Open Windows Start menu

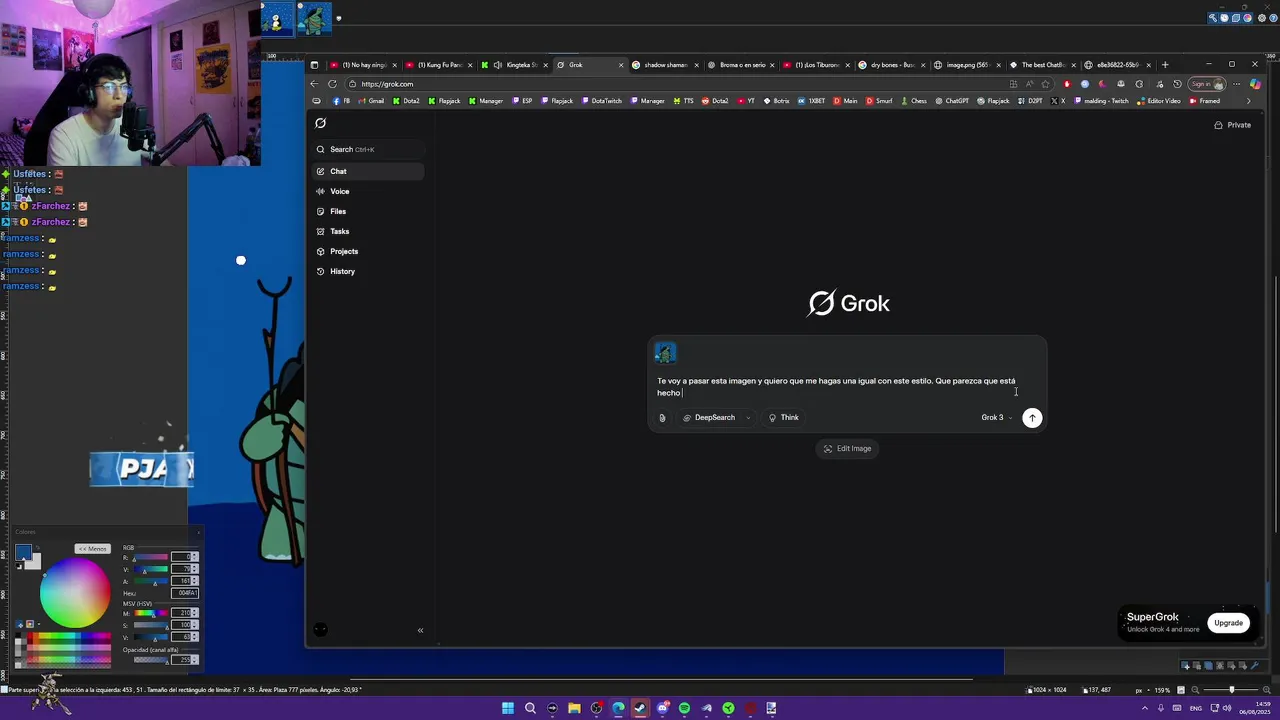coord(508,708)
